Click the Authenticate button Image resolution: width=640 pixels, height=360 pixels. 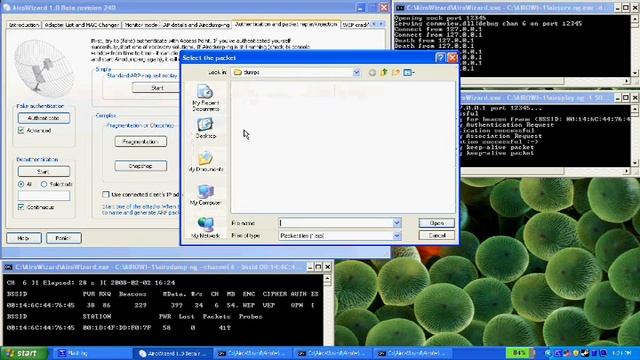click(44, 118)
